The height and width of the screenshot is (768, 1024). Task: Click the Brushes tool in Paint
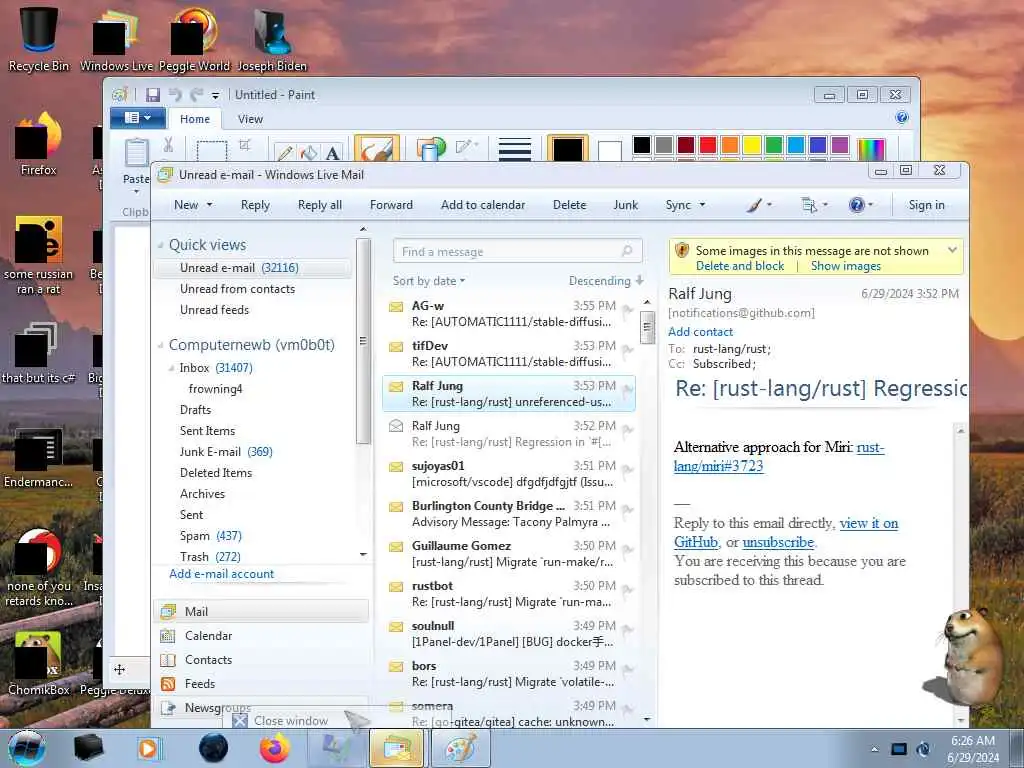[377, 150]
